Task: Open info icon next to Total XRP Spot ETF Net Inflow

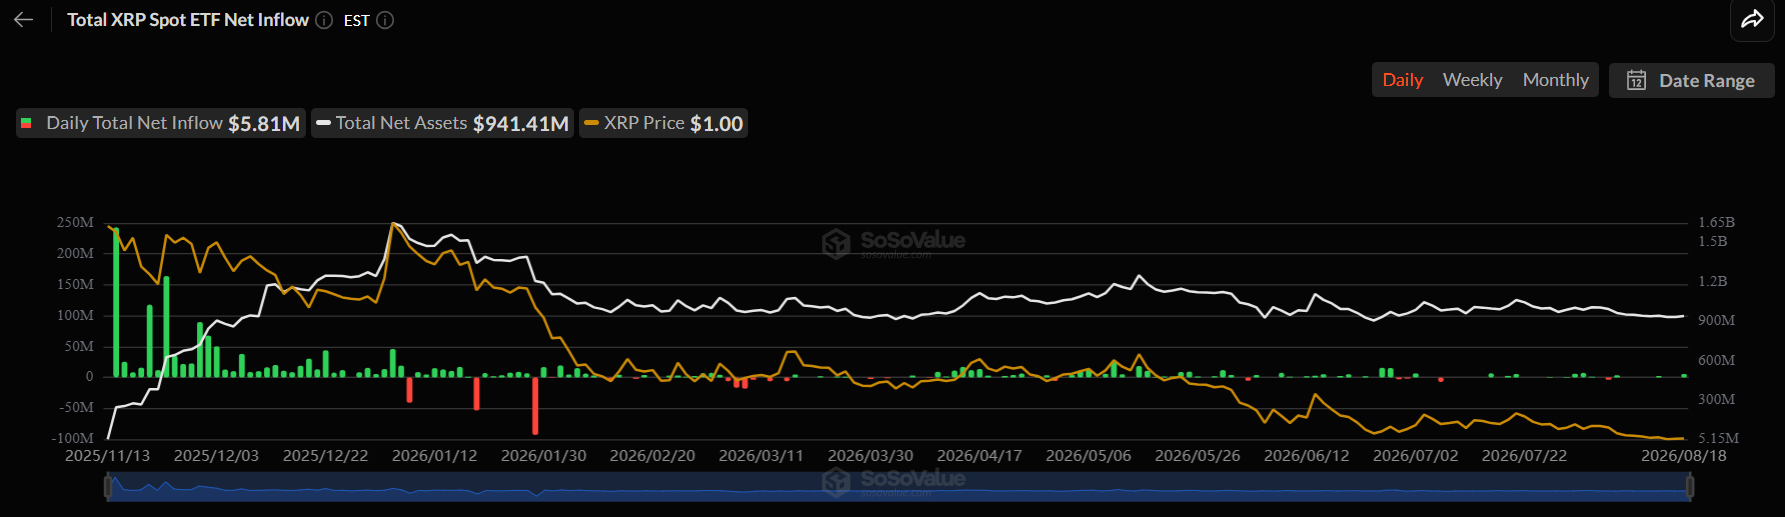Action: (x=324, y=20)
